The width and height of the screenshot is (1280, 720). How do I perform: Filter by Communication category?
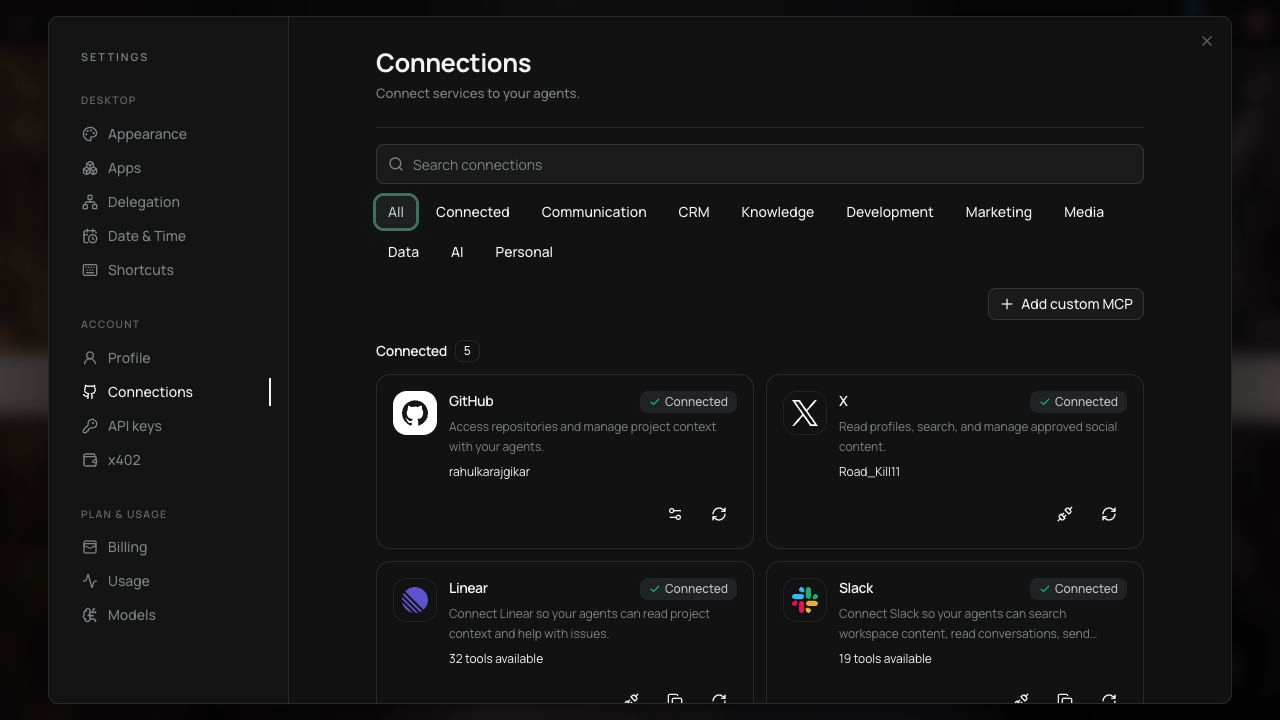(594, 212)
